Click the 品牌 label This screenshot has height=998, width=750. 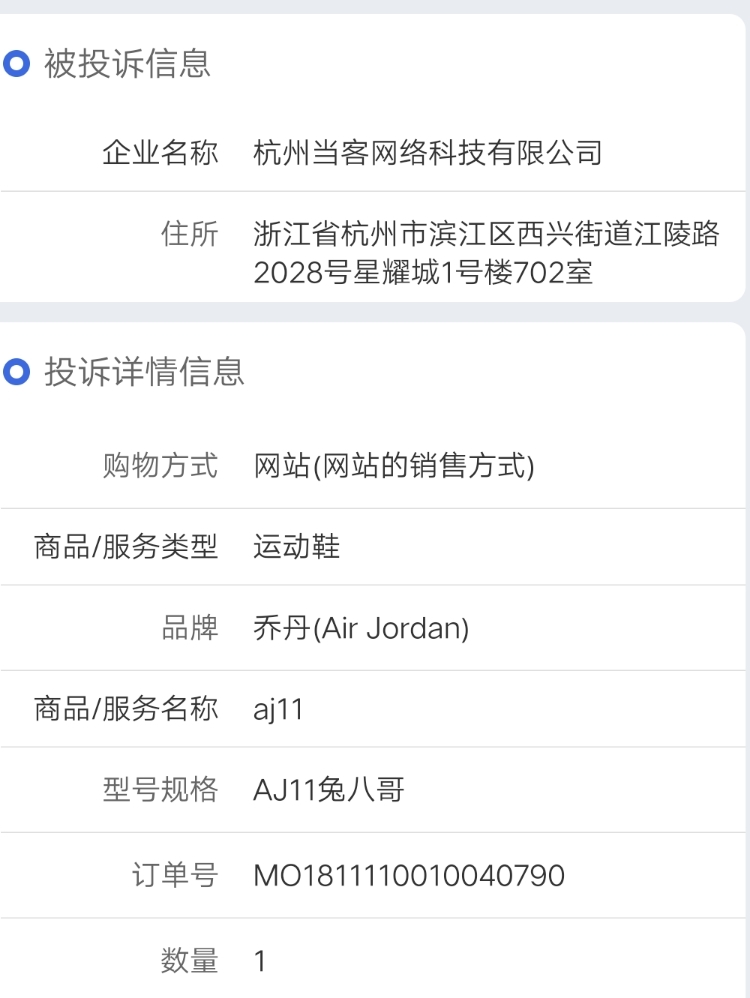[190, 628]
